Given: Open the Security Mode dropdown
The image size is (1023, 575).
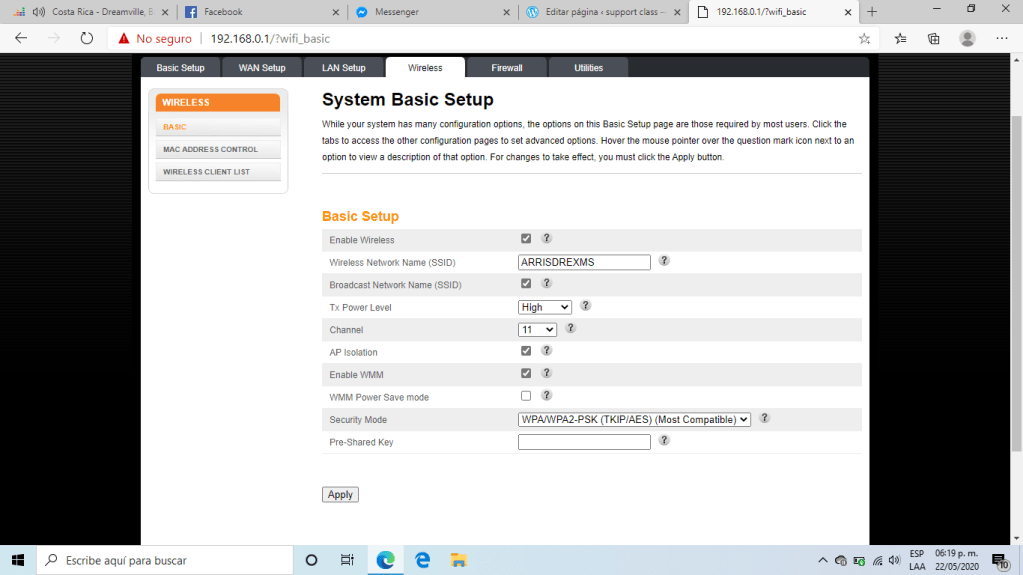Looking at the screenshot, I should [x=634, y=420].
